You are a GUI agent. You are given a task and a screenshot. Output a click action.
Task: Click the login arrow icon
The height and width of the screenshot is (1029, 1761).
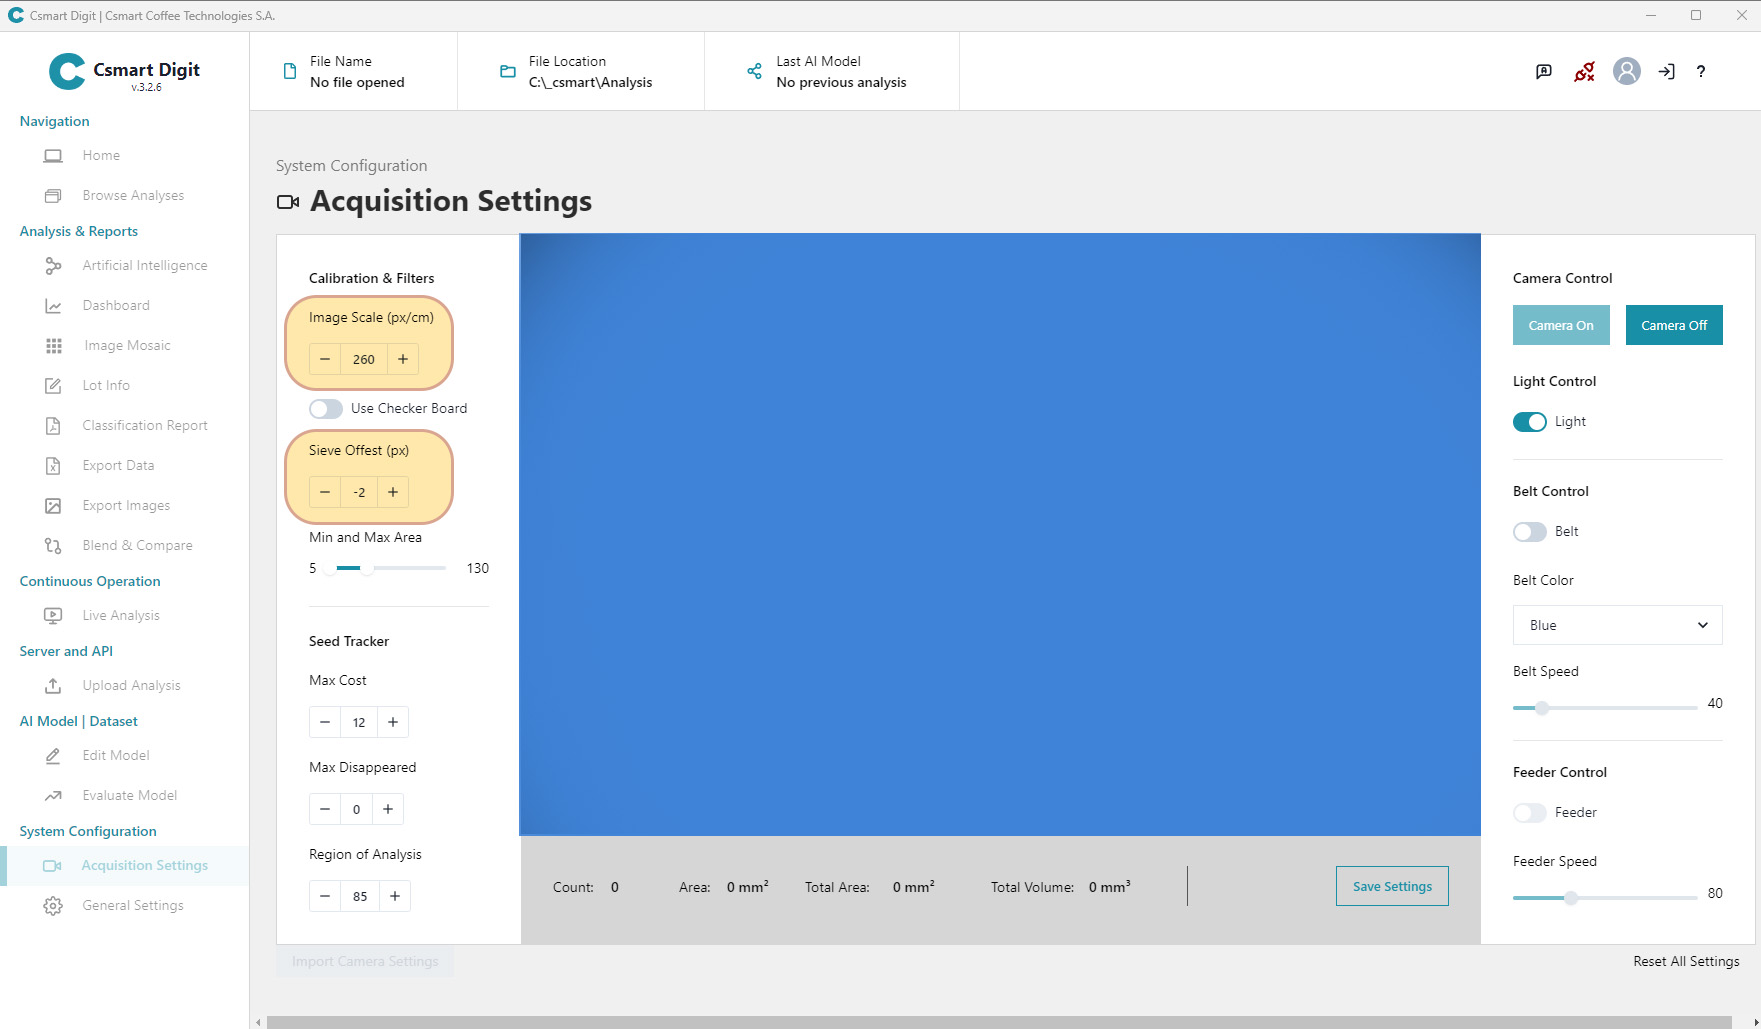[1666, 71]
